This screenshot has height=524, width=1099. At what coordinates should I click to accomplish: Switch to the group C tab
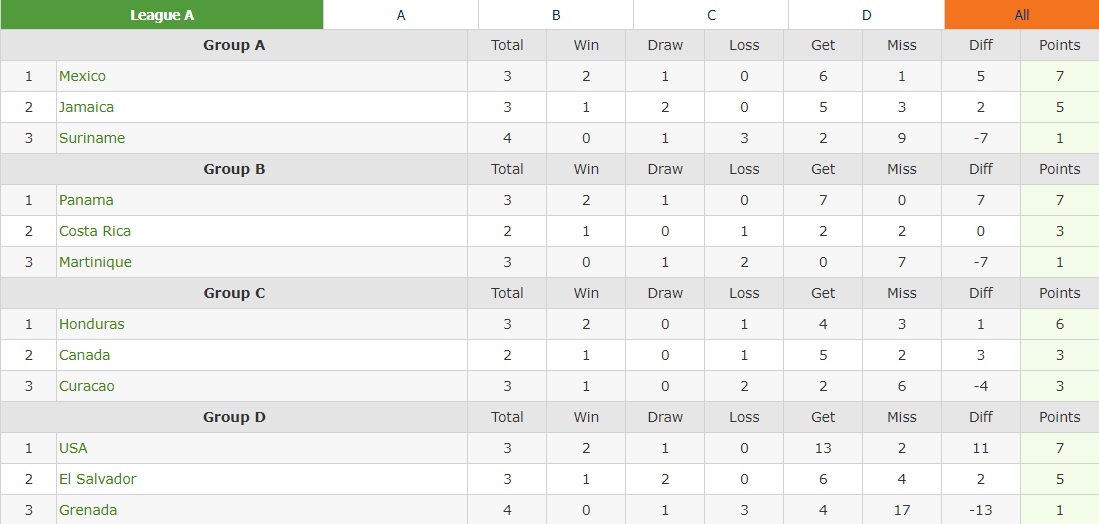[x=711, y=15]
